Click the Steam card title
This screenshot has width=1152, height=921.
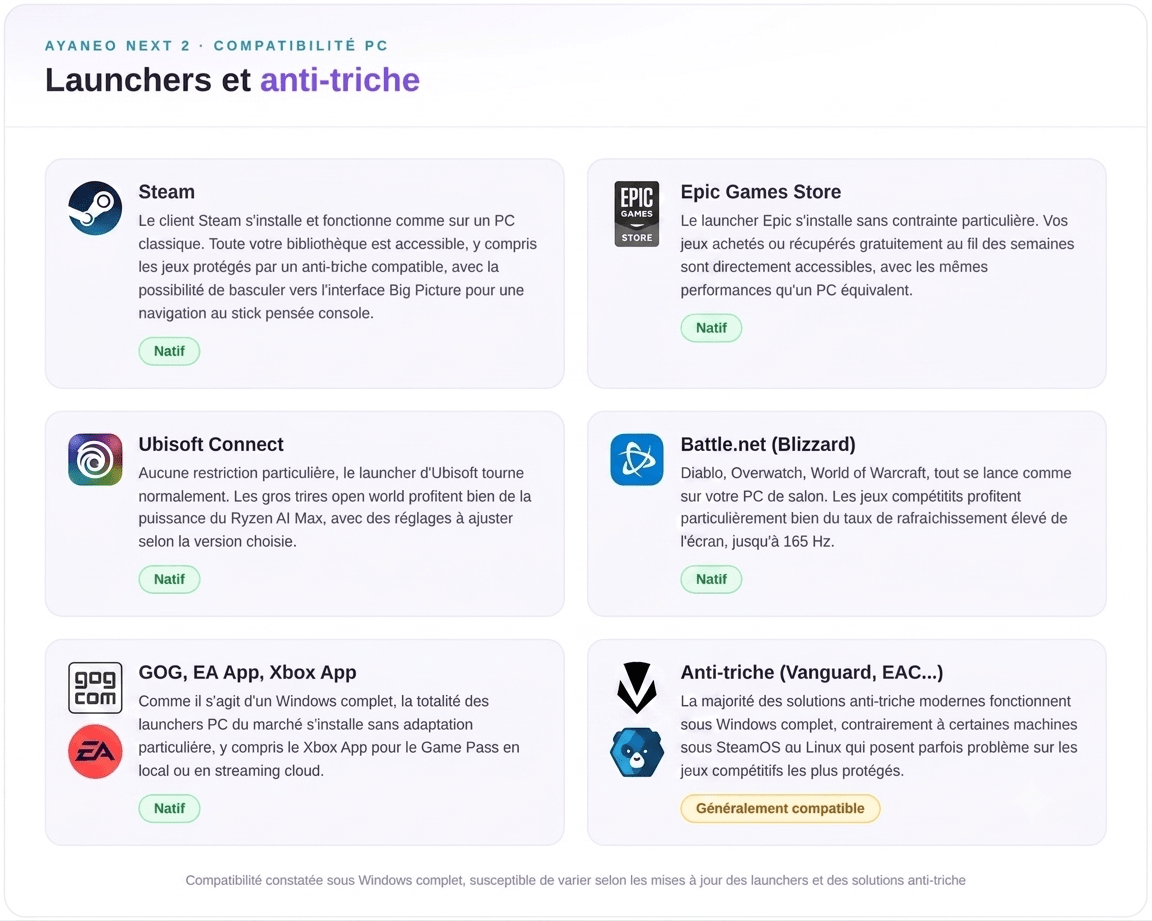click(167, 192)
